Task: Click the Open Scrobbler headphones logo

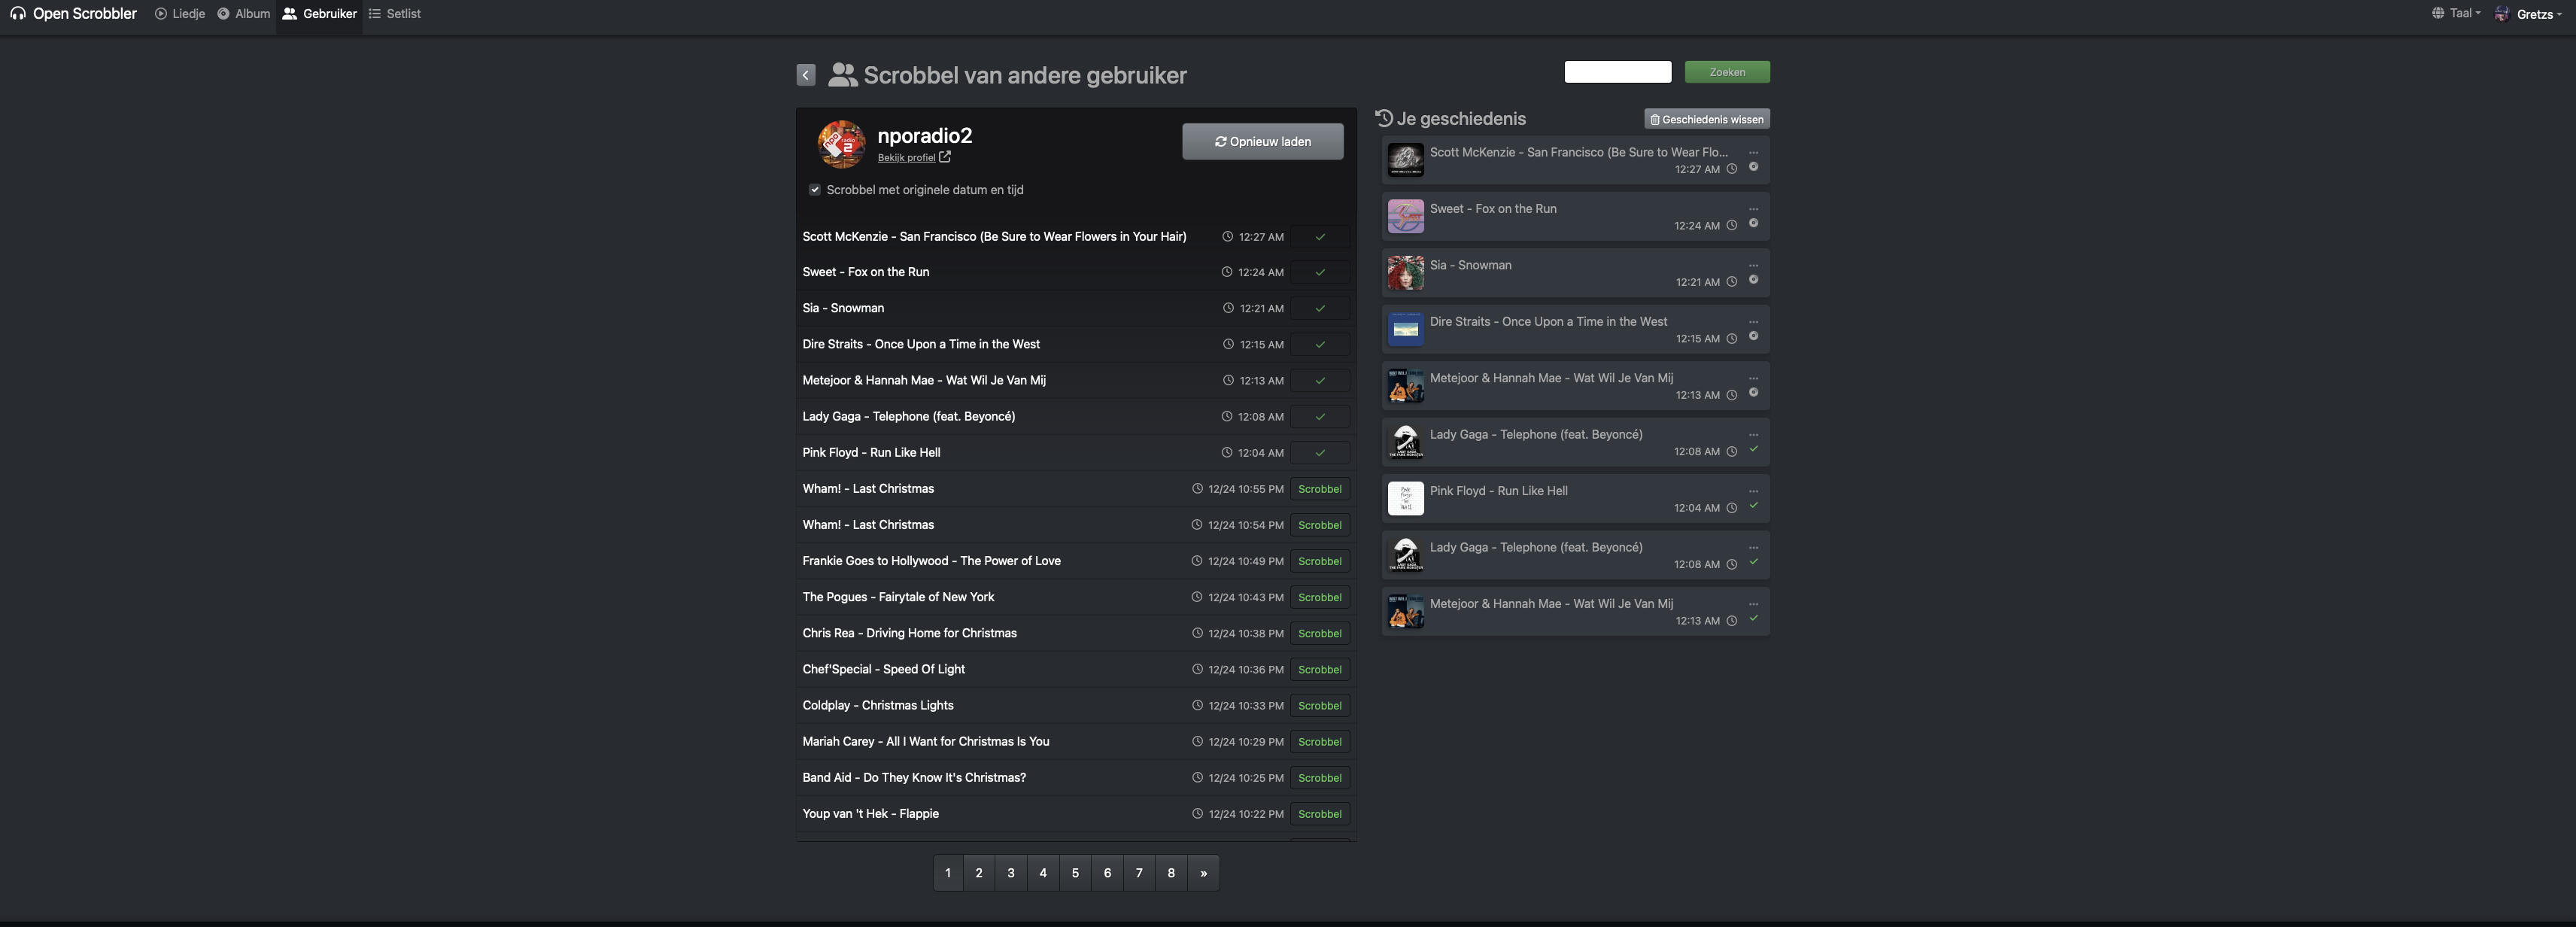Action: tap(18, 14)
